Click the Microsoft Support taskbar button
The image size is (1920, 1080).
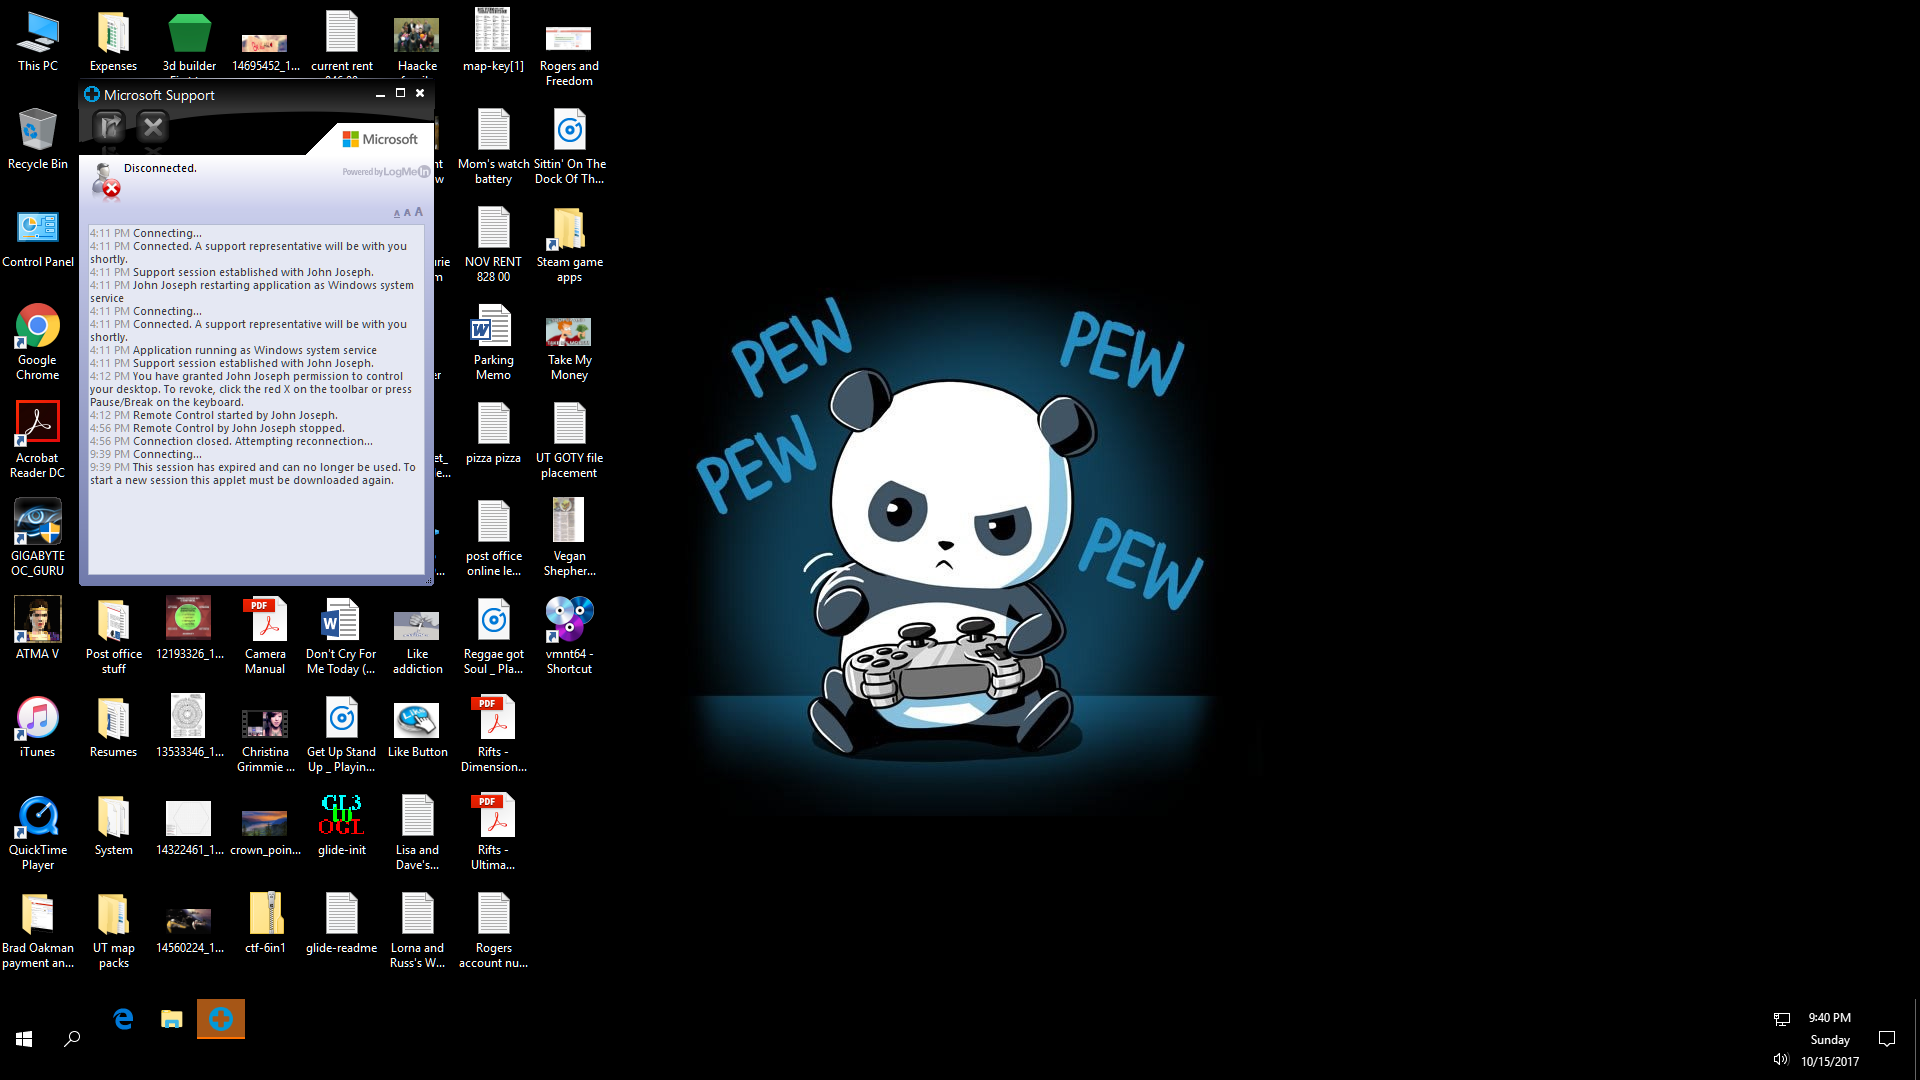pos(221,1019)
